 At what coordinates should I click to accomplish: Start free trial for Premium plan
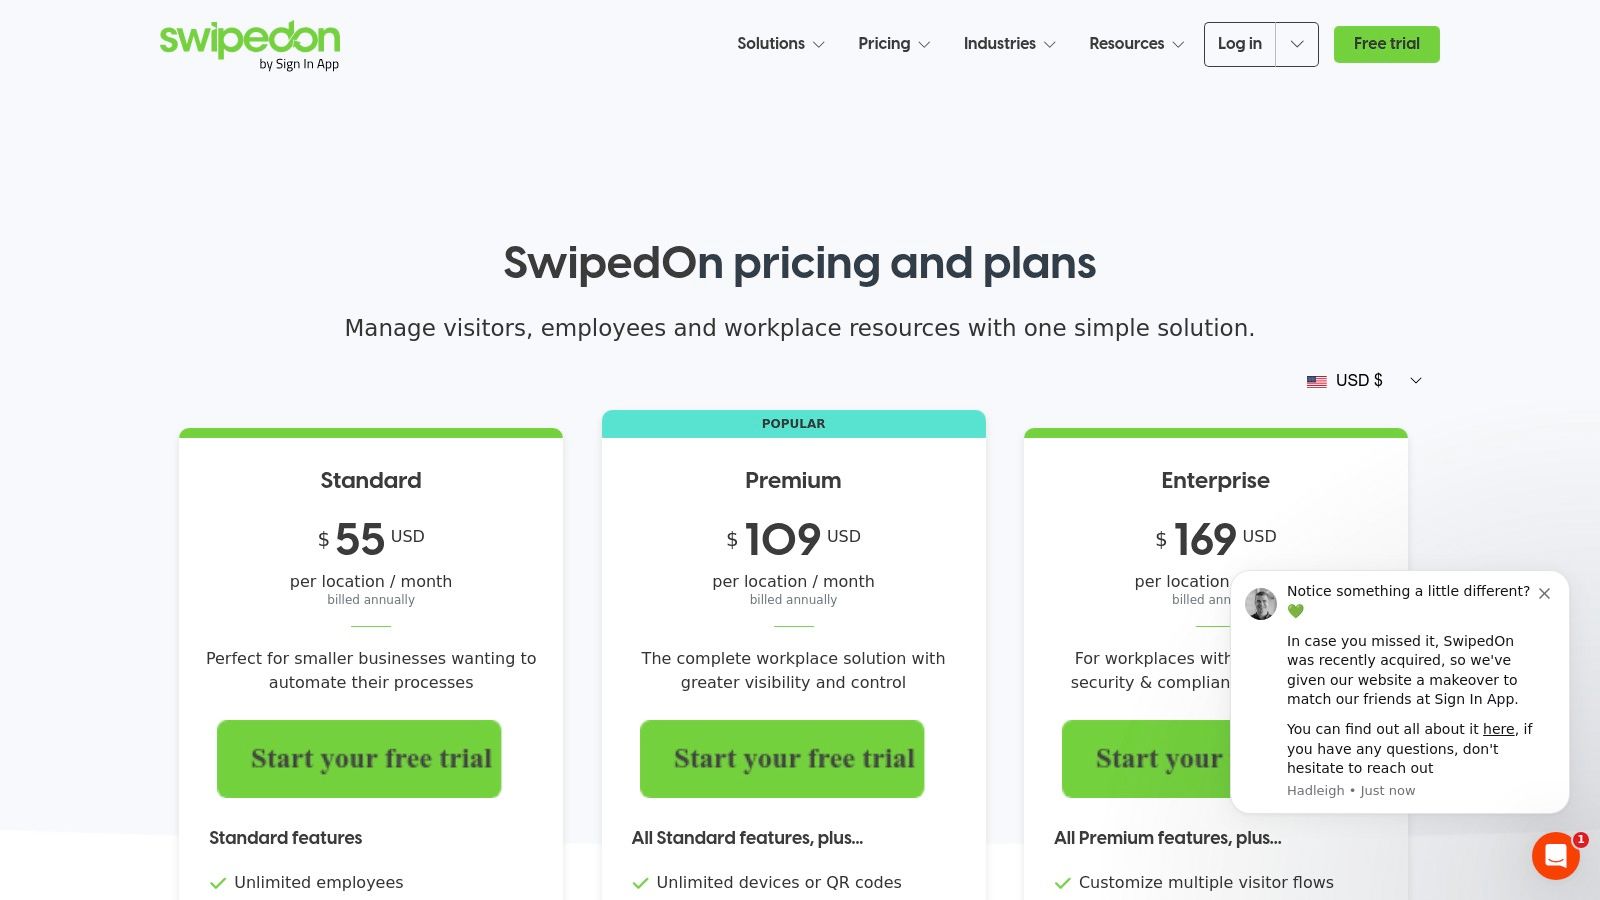(782, 759)
